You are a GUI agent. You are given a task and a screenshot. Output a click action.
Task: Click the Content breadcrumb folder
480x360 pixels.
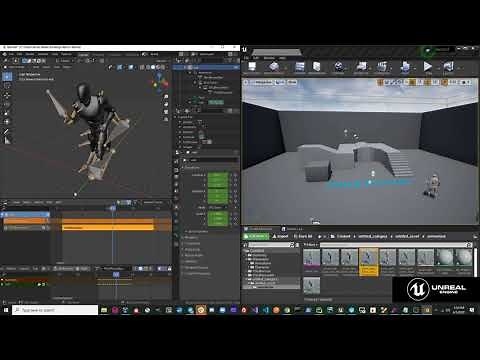pyautogui.click(x=343, y=236)
